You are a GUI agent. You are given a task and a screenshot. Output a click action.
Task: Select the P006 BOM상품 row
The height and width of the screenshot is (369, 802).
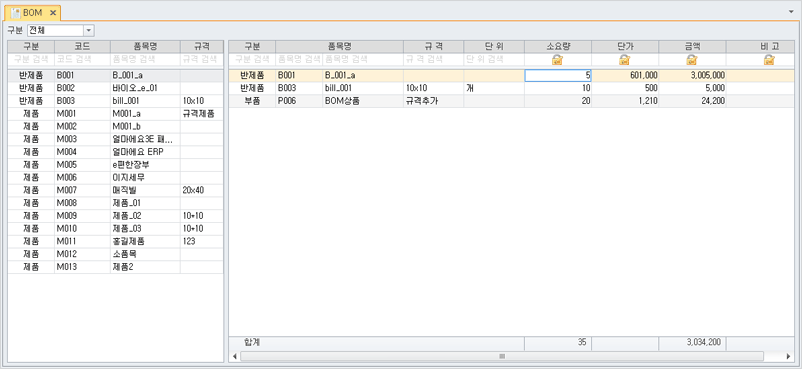click(x=511, y=101)
